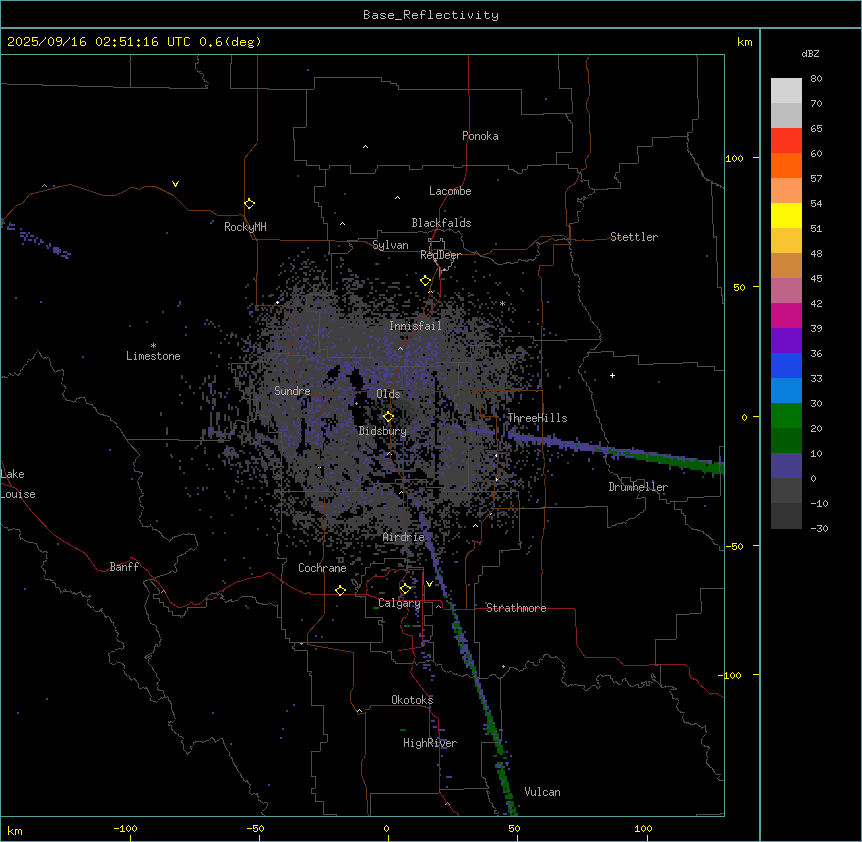862x842 pixels.
Task: Click the Lake Louise label
Action: 18,484
